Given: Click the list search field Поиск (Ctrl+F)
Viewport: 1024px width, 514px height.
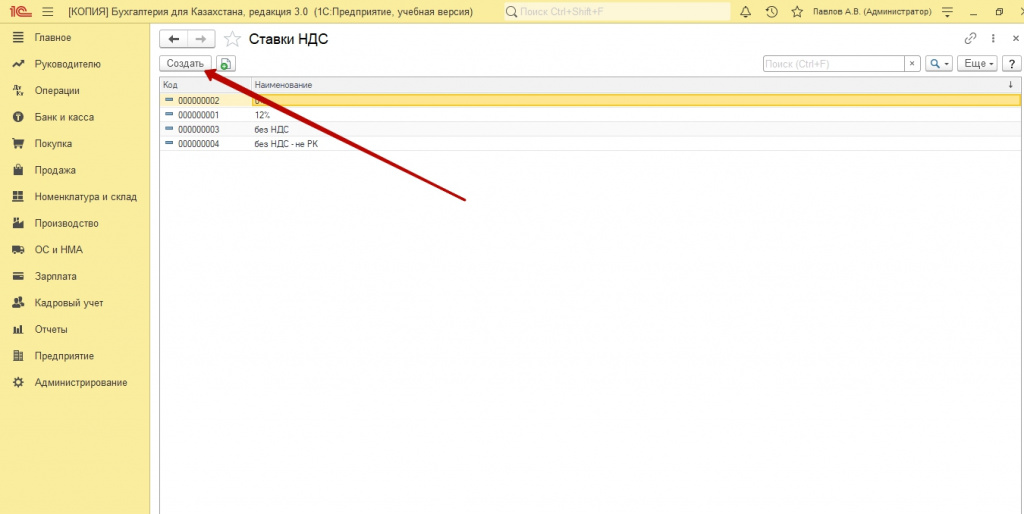Looking at the screenshot, I should [x=833, y=63].
